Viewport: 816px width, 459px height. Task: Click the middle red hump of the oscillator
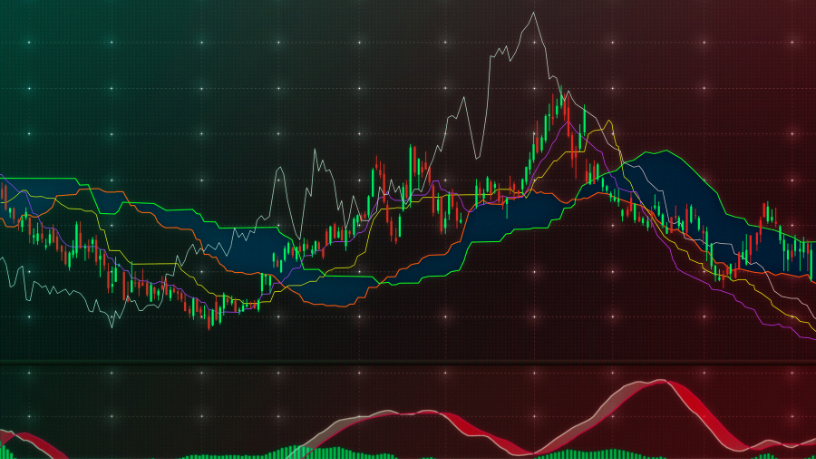tap(430, 413)
